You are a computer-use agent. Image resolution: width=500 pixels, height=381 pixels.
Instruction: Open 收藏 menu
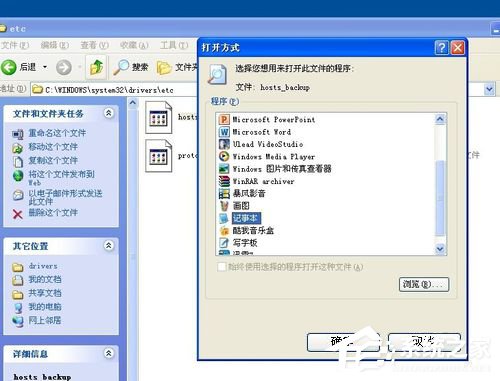click(x=134, y=45)
